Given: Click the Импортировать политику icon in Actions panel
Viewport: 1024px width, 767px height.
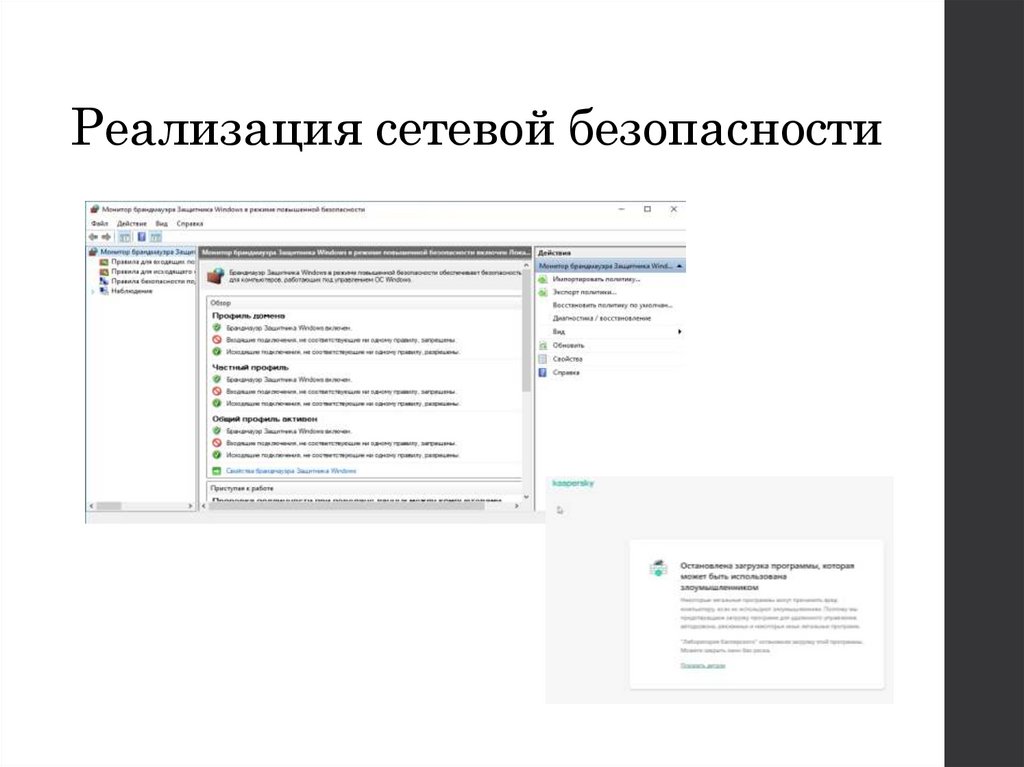Looking at the screenshot, I should pyautogui.click(x=542, y=278).
